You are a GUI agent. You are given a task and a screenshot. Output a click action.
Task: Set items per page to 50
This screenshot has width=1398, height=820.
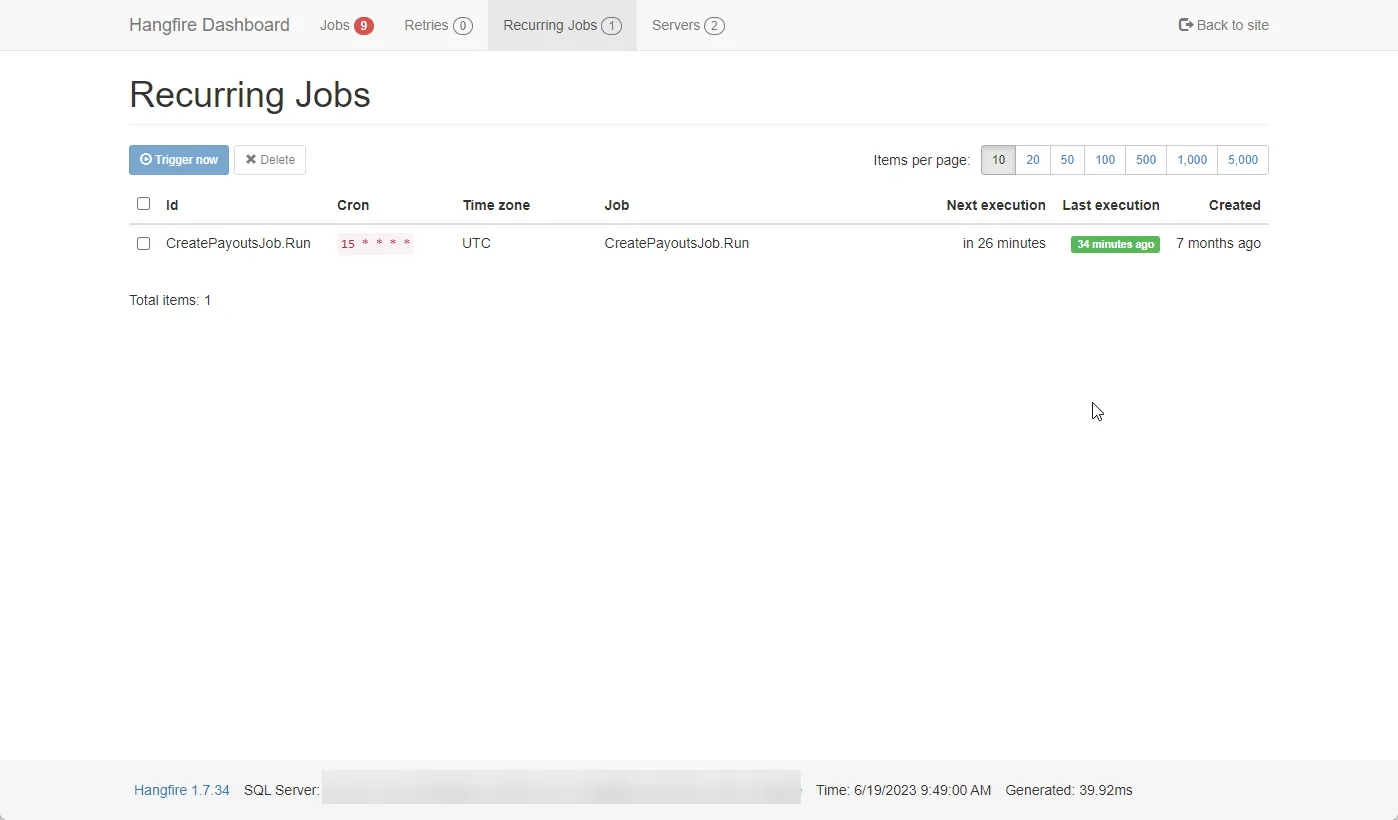click(x=1067, y=160)
